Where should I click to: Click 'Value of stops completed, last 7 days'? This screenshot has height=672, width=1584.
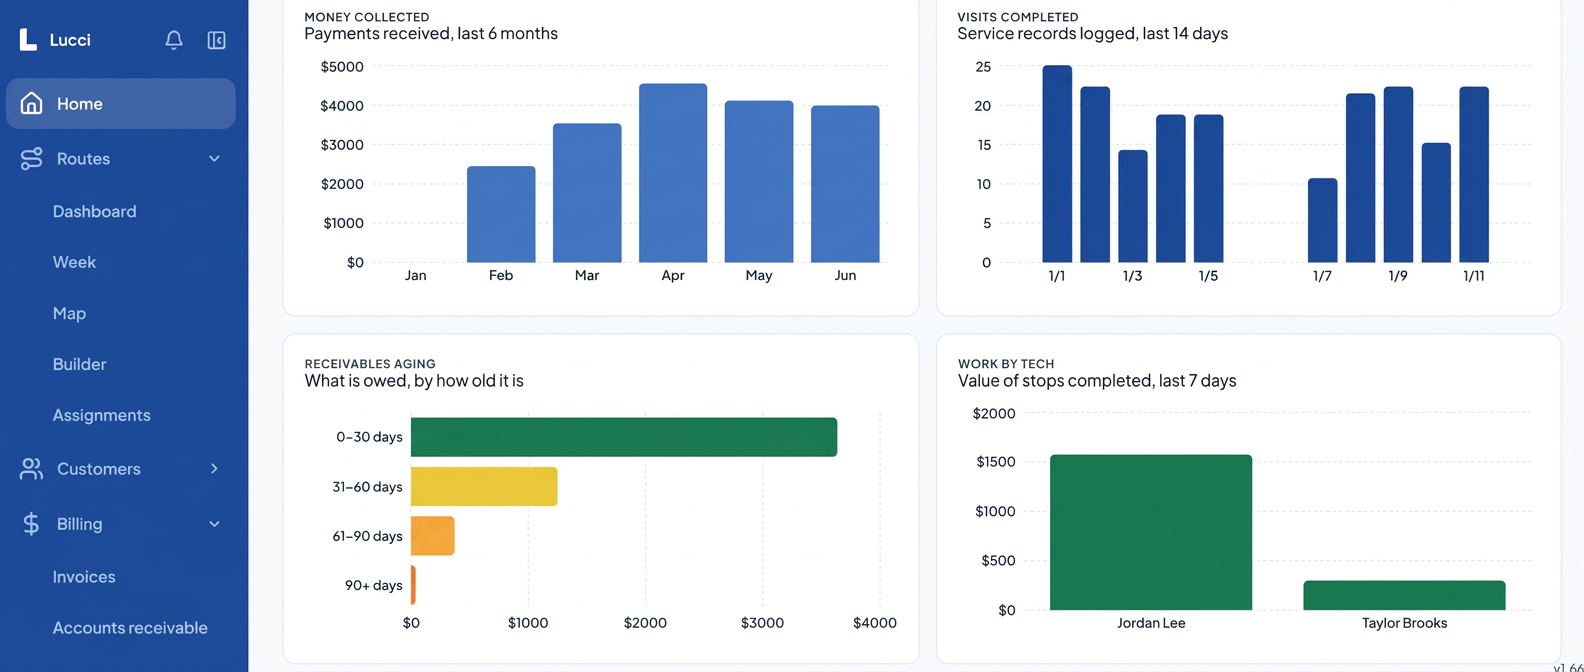click(1097, 381)
